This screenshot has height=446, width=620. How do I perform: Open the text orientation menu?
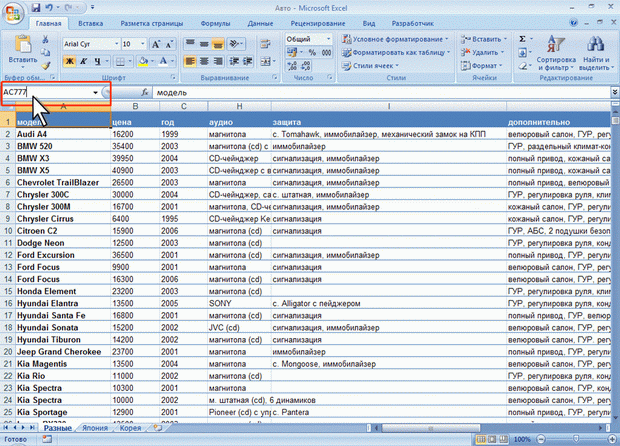(x=236, y=43)
